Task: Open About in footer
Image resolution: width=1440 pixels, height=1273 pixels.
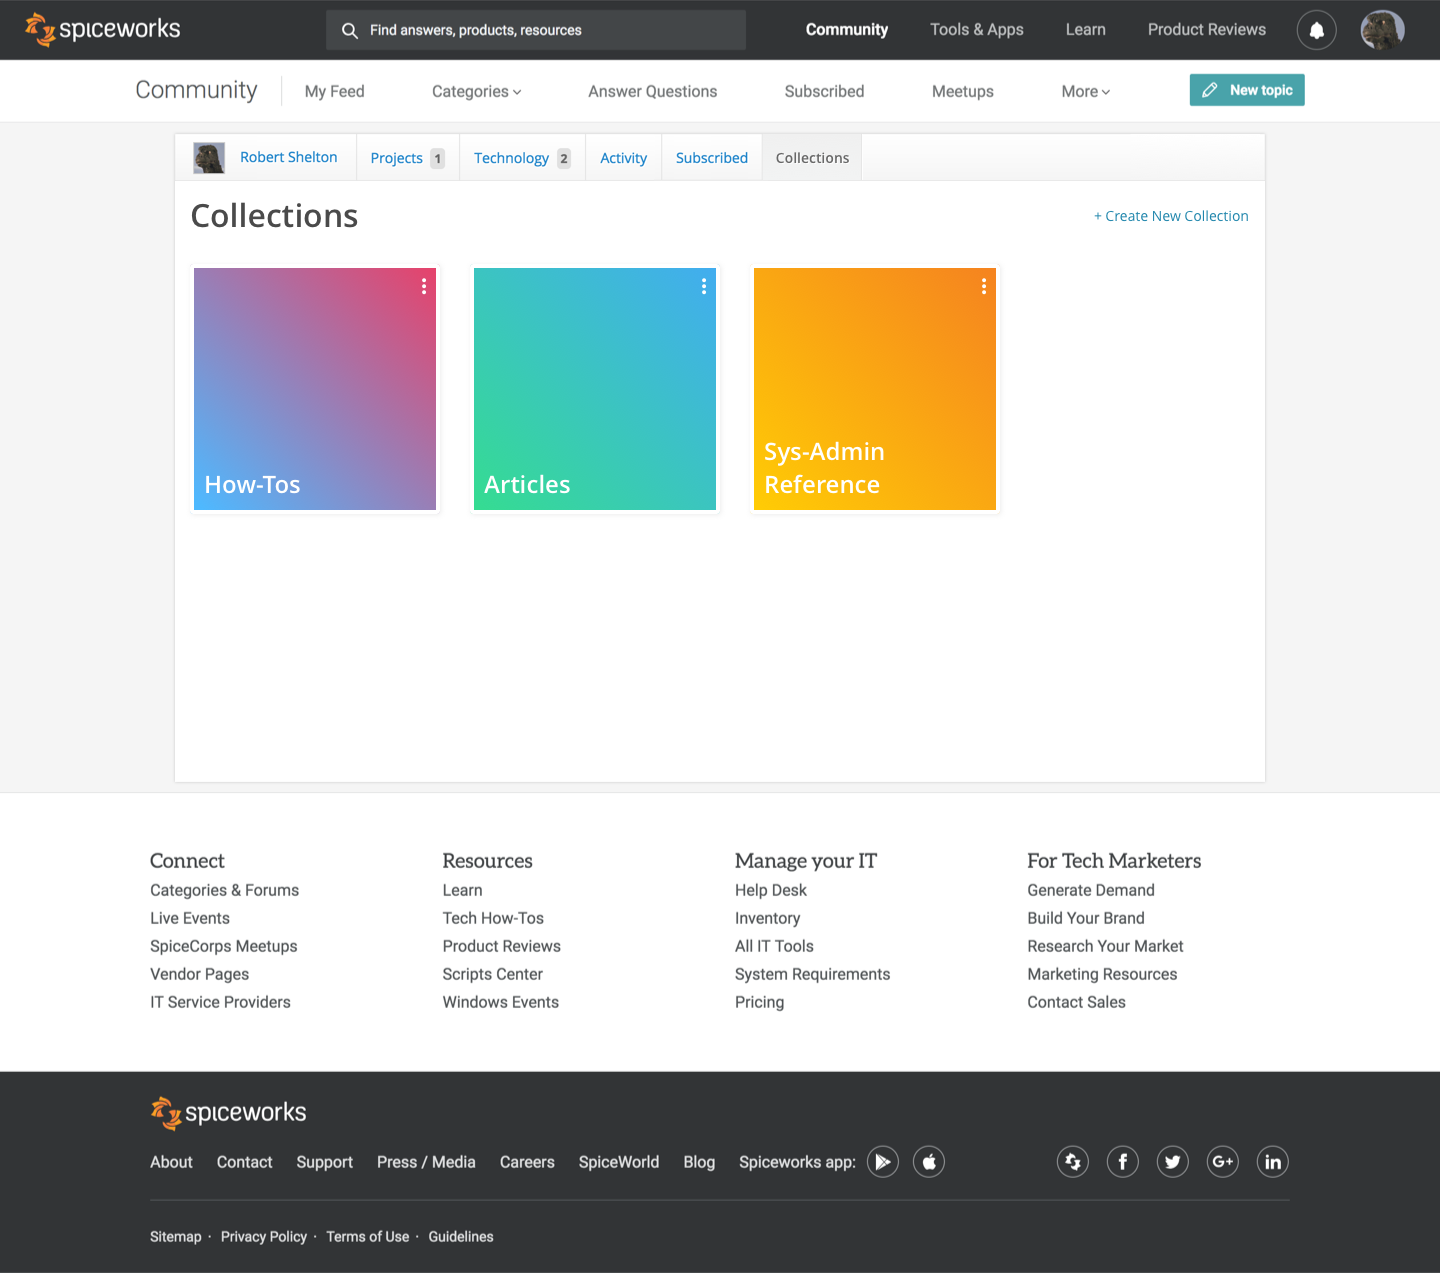Action: pos(171,1162)
